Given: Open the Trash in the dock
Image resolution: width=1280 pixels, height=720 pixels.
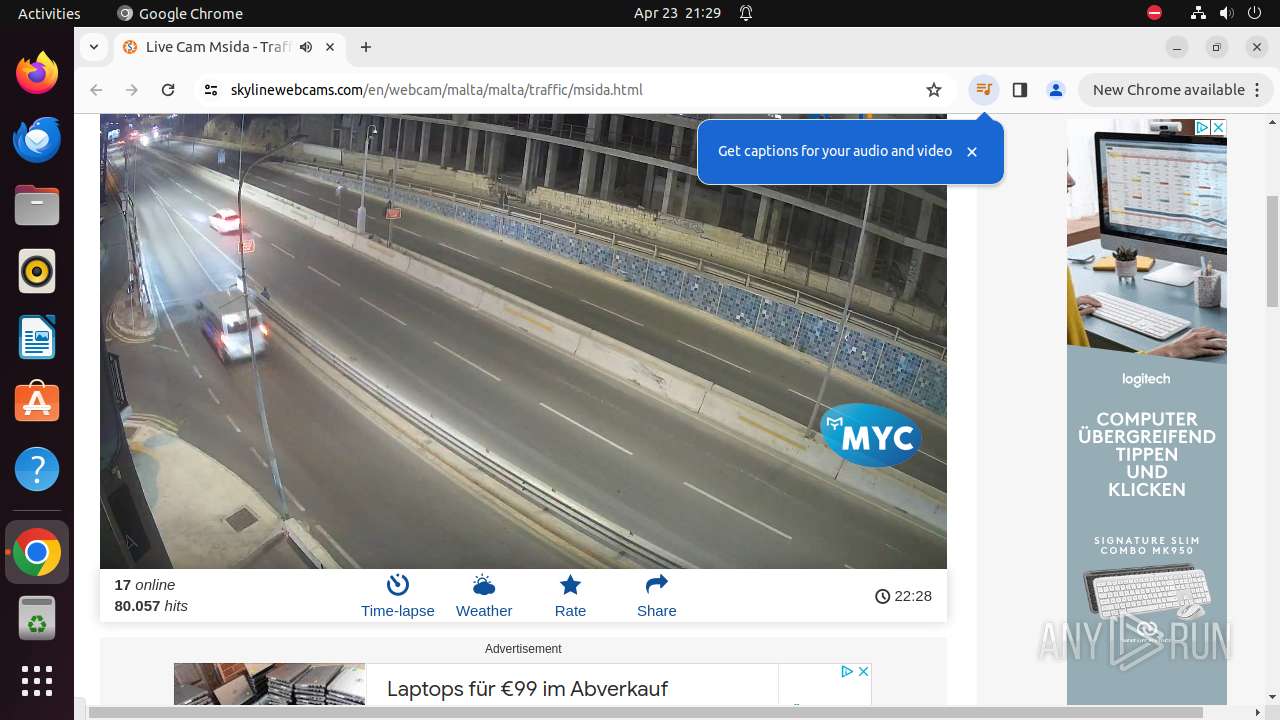Looking at the screenshot, I should point(37,619).
